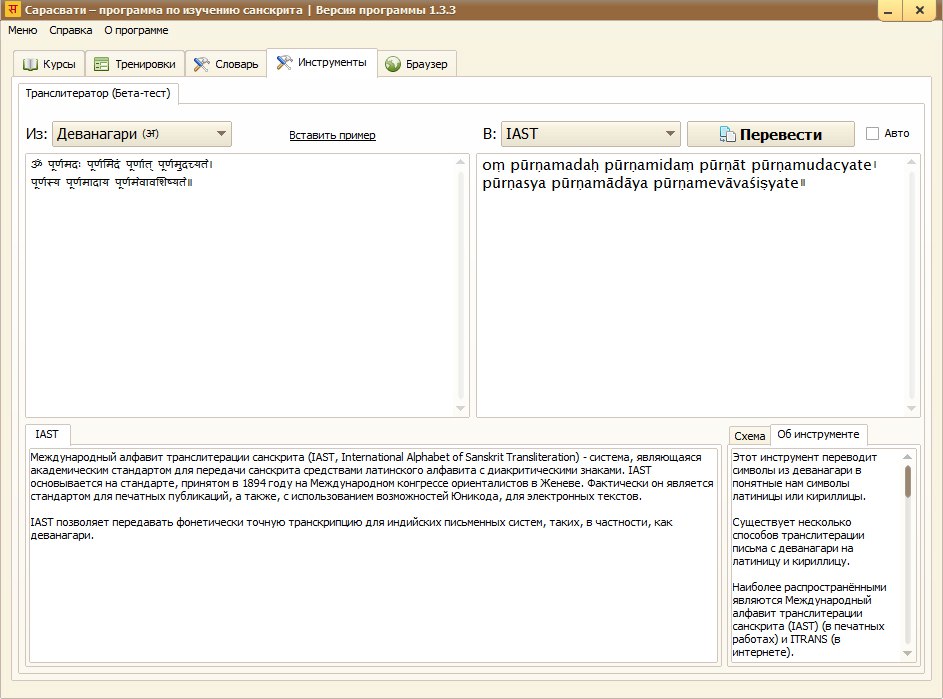Click the Тренировки tab icon
The image size is (943, 699).
tap(101, 64)
